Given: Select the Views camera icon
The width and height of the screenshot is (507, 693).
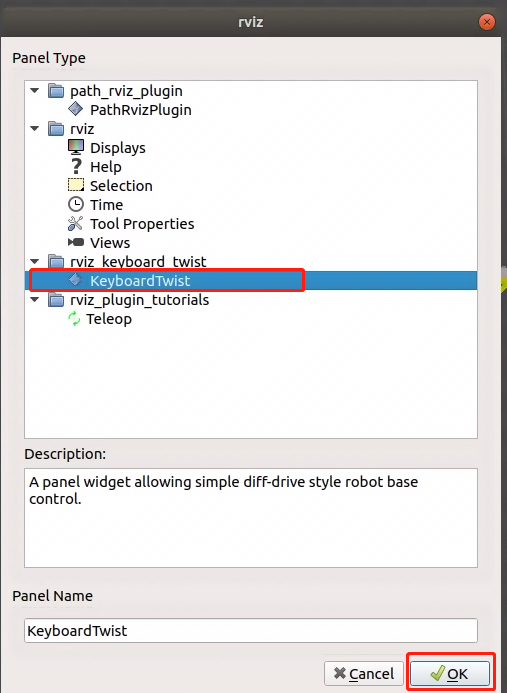Looking at the screenshot, I should (x=76, y=242).
